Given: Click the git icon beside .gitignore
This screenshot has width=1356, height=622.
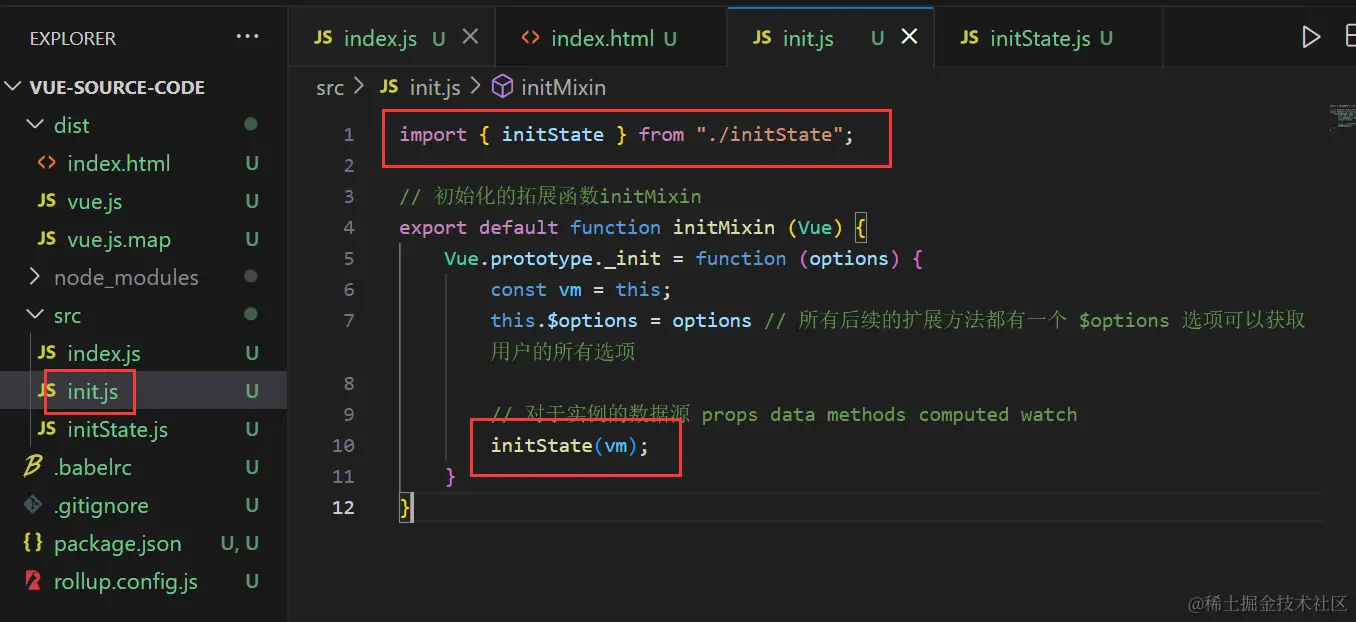Looking at the screenshot, I should pyautogui.click(x=33, y=505).
